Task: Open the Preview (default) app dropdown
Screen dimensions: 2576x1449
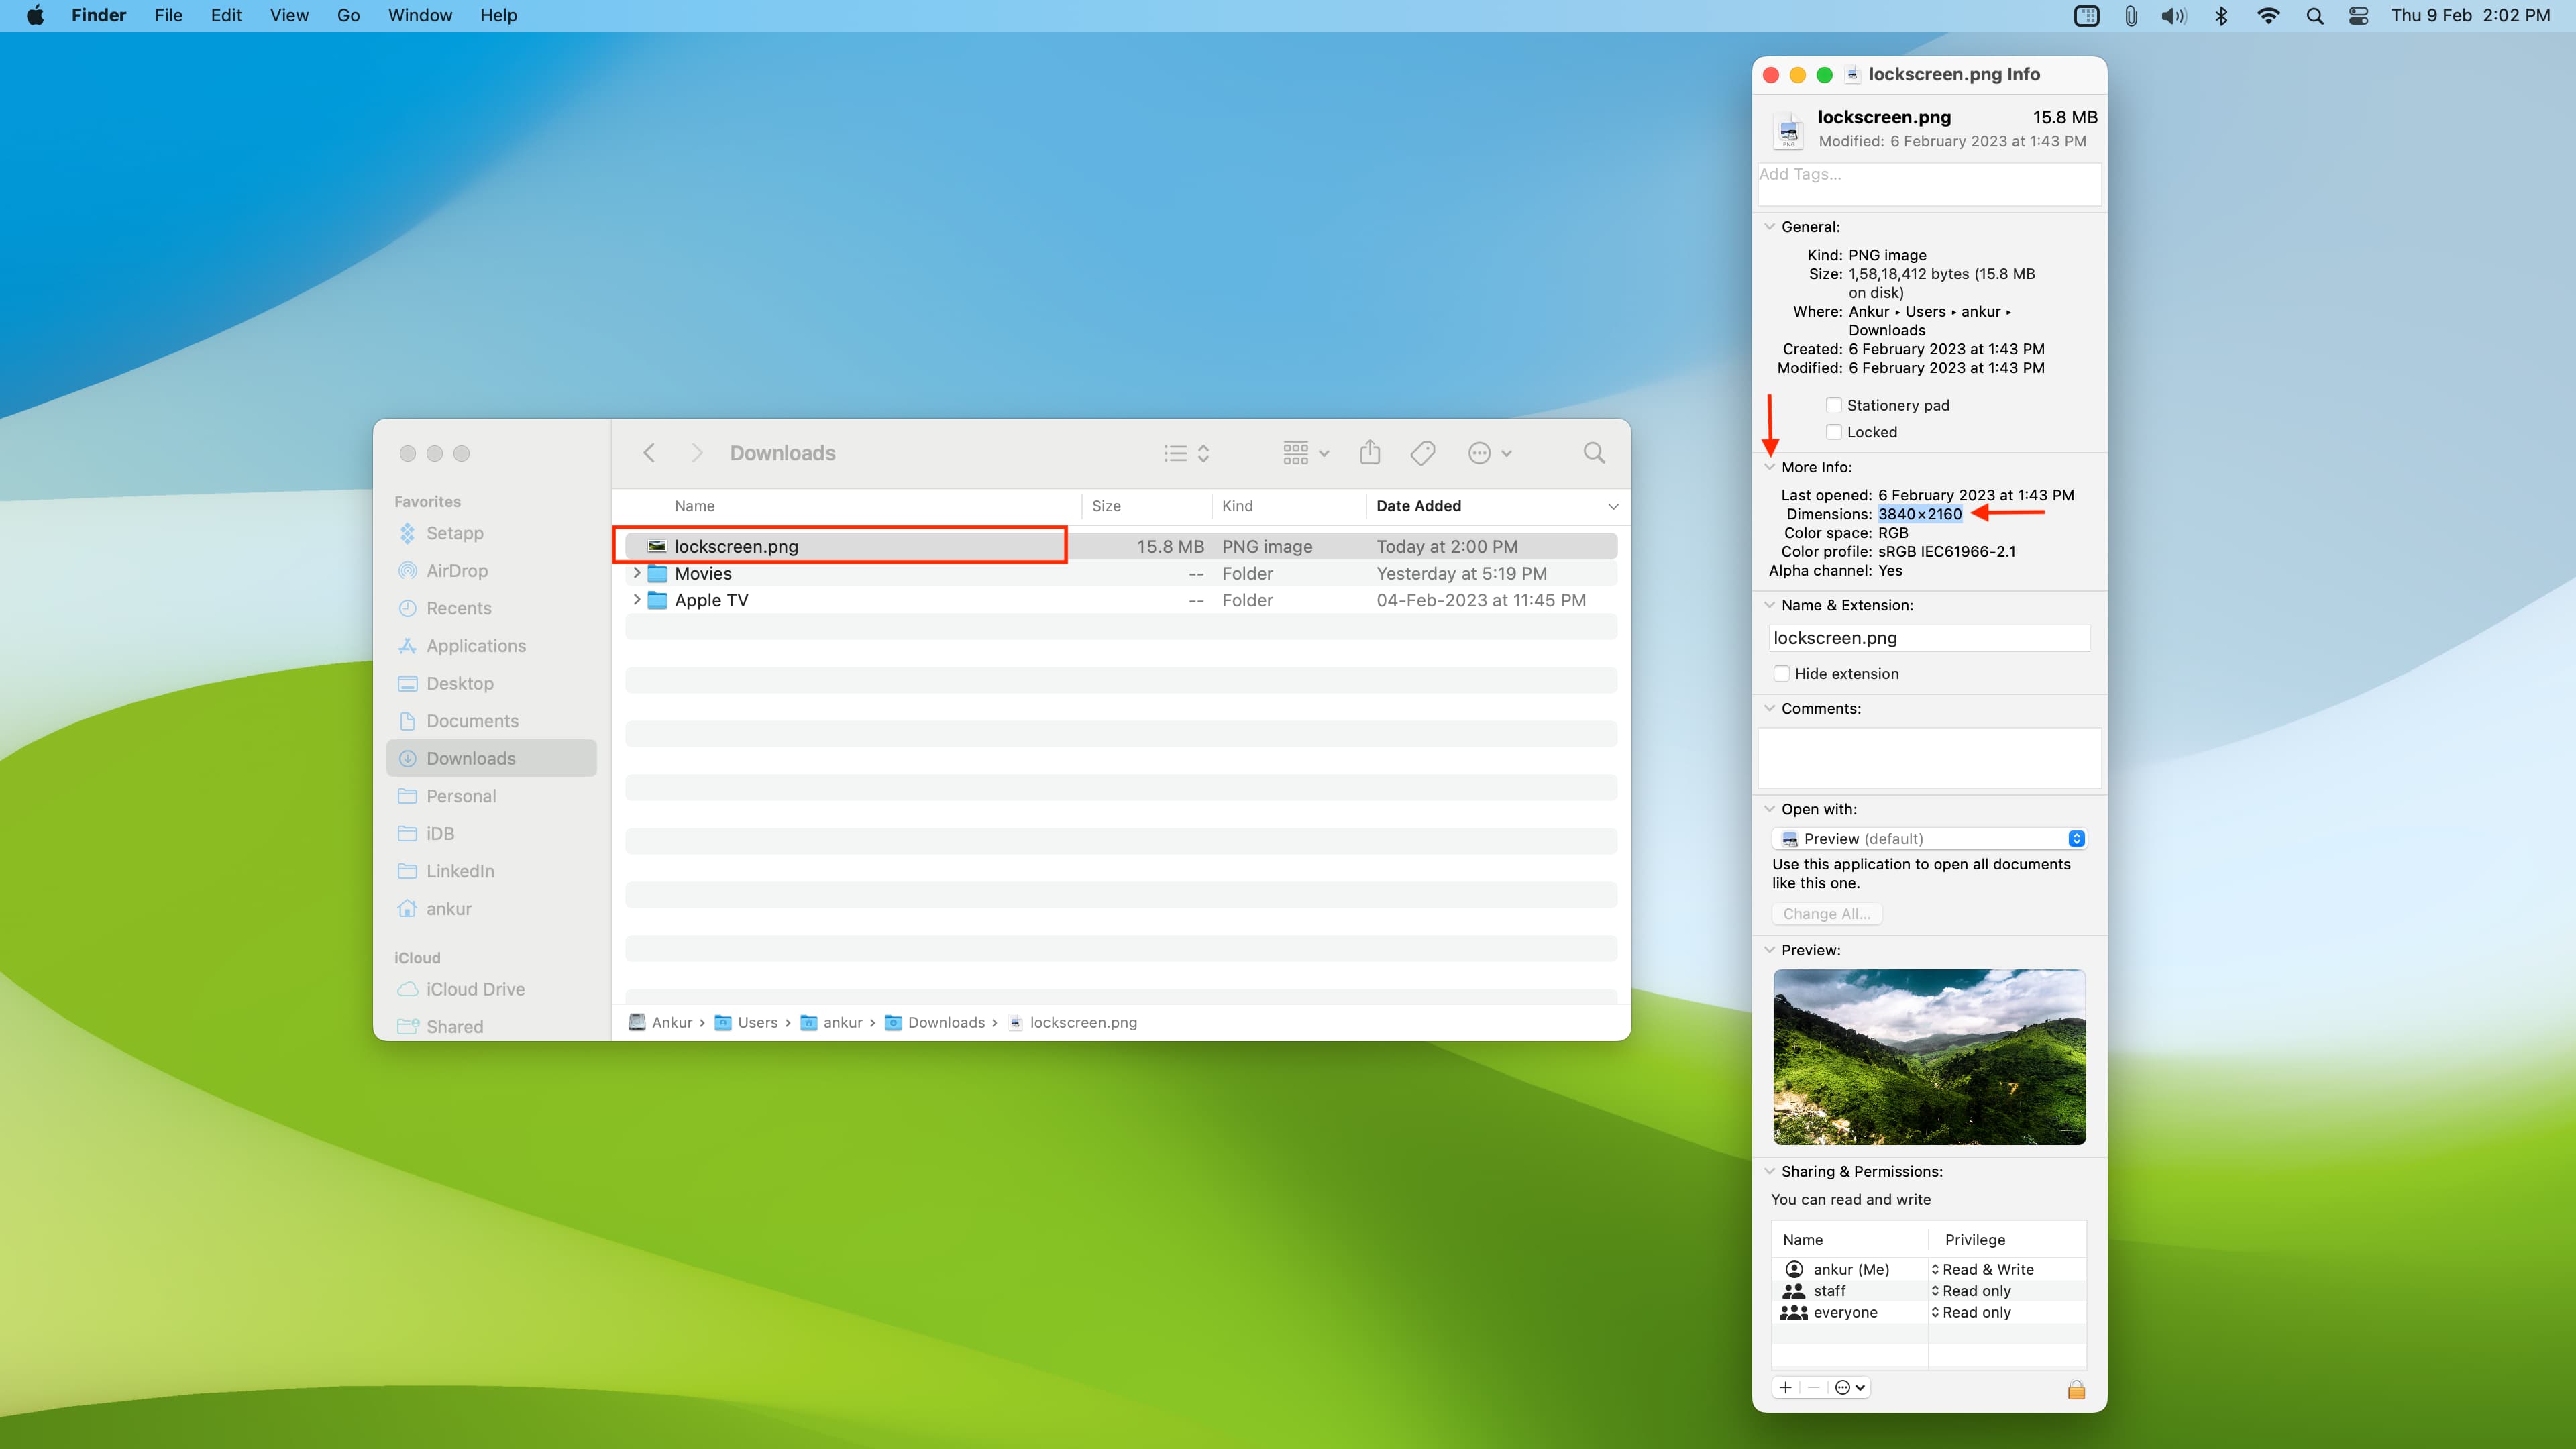Action: pyautogui.click(x=1929, y=839)
